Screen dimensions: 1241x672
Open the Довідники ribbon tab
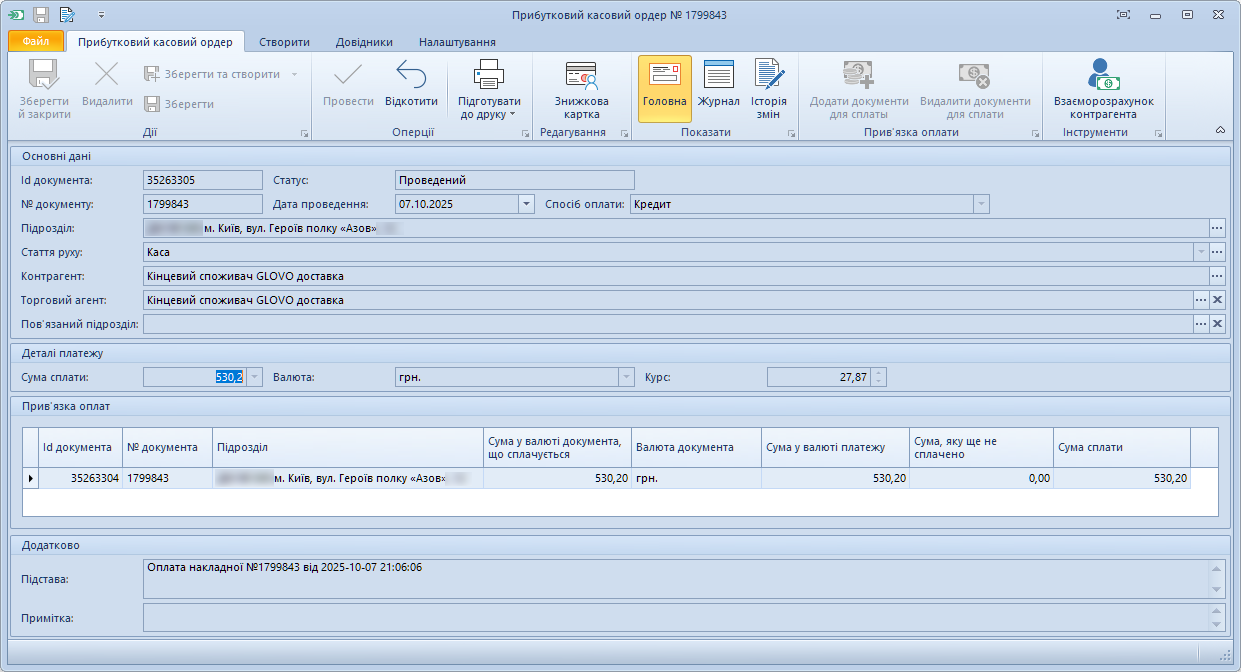pos(364,42)
